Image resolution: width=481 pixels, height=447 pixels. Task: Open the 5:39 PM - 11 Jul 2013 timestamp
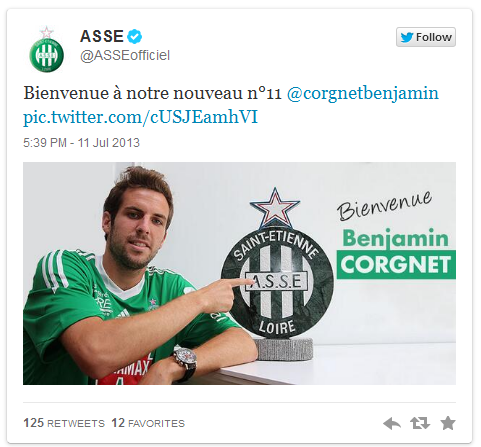pyautogui.click(x=81, y=143)
